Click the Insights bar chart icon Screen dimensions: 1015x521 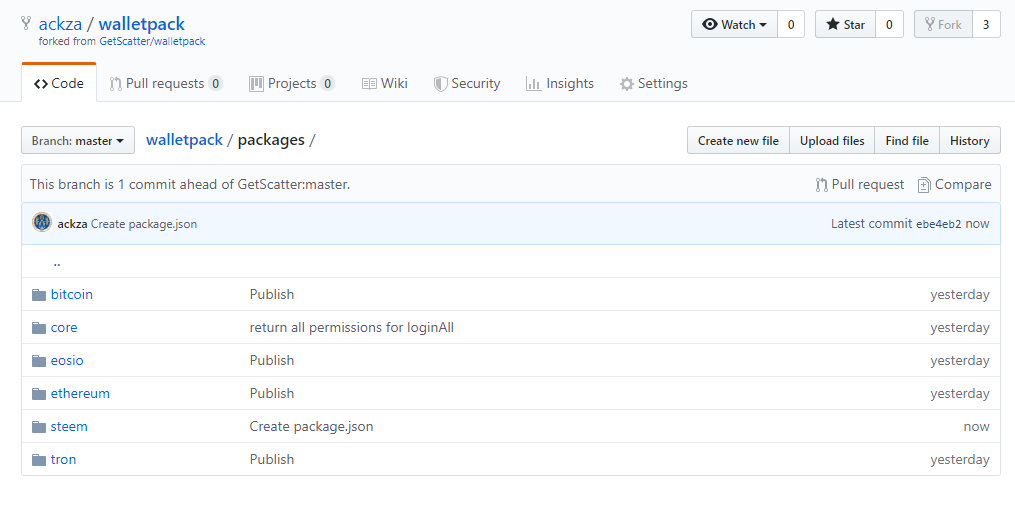tap(533, 84)
